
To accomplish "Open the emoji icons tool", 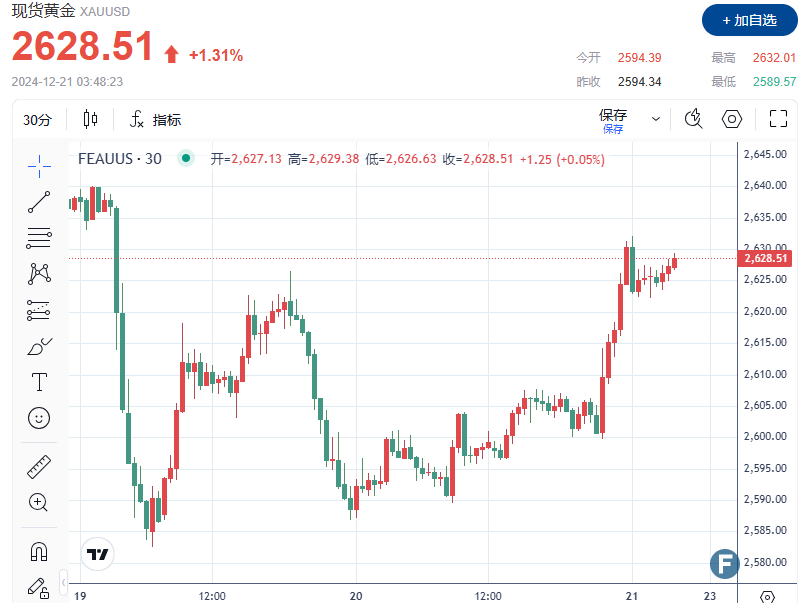I will point(39,418).
